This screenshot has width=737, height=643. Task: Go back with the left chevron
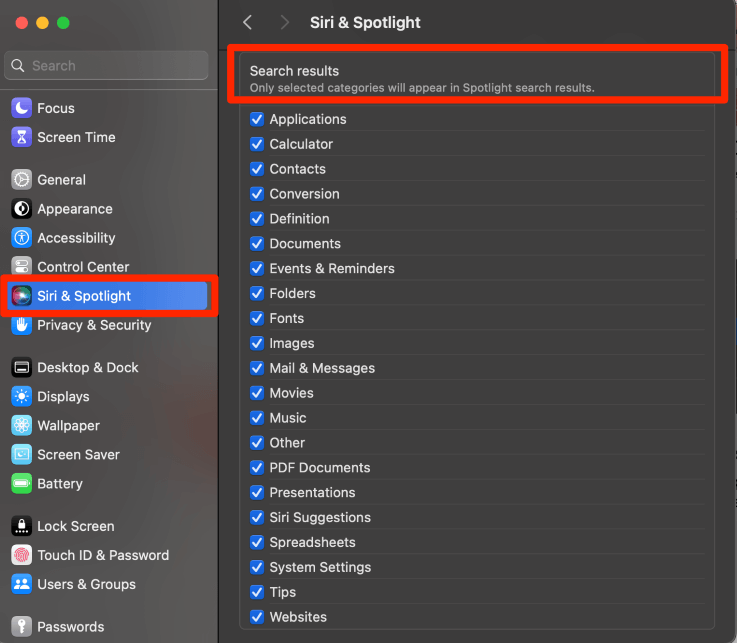coord(248,22)
